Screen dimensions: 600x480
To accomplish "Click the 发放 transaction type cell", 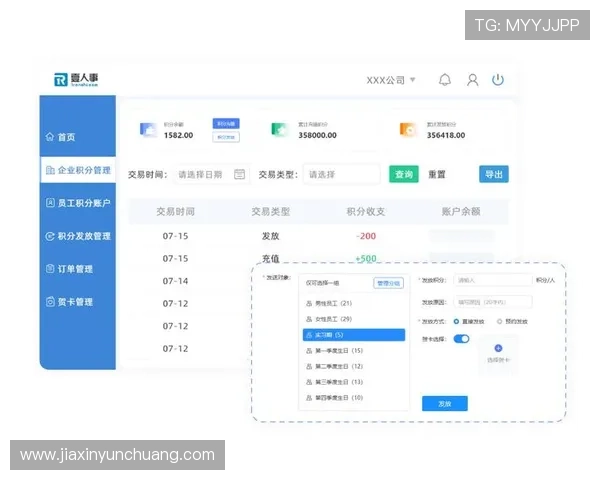I will 271,236.
